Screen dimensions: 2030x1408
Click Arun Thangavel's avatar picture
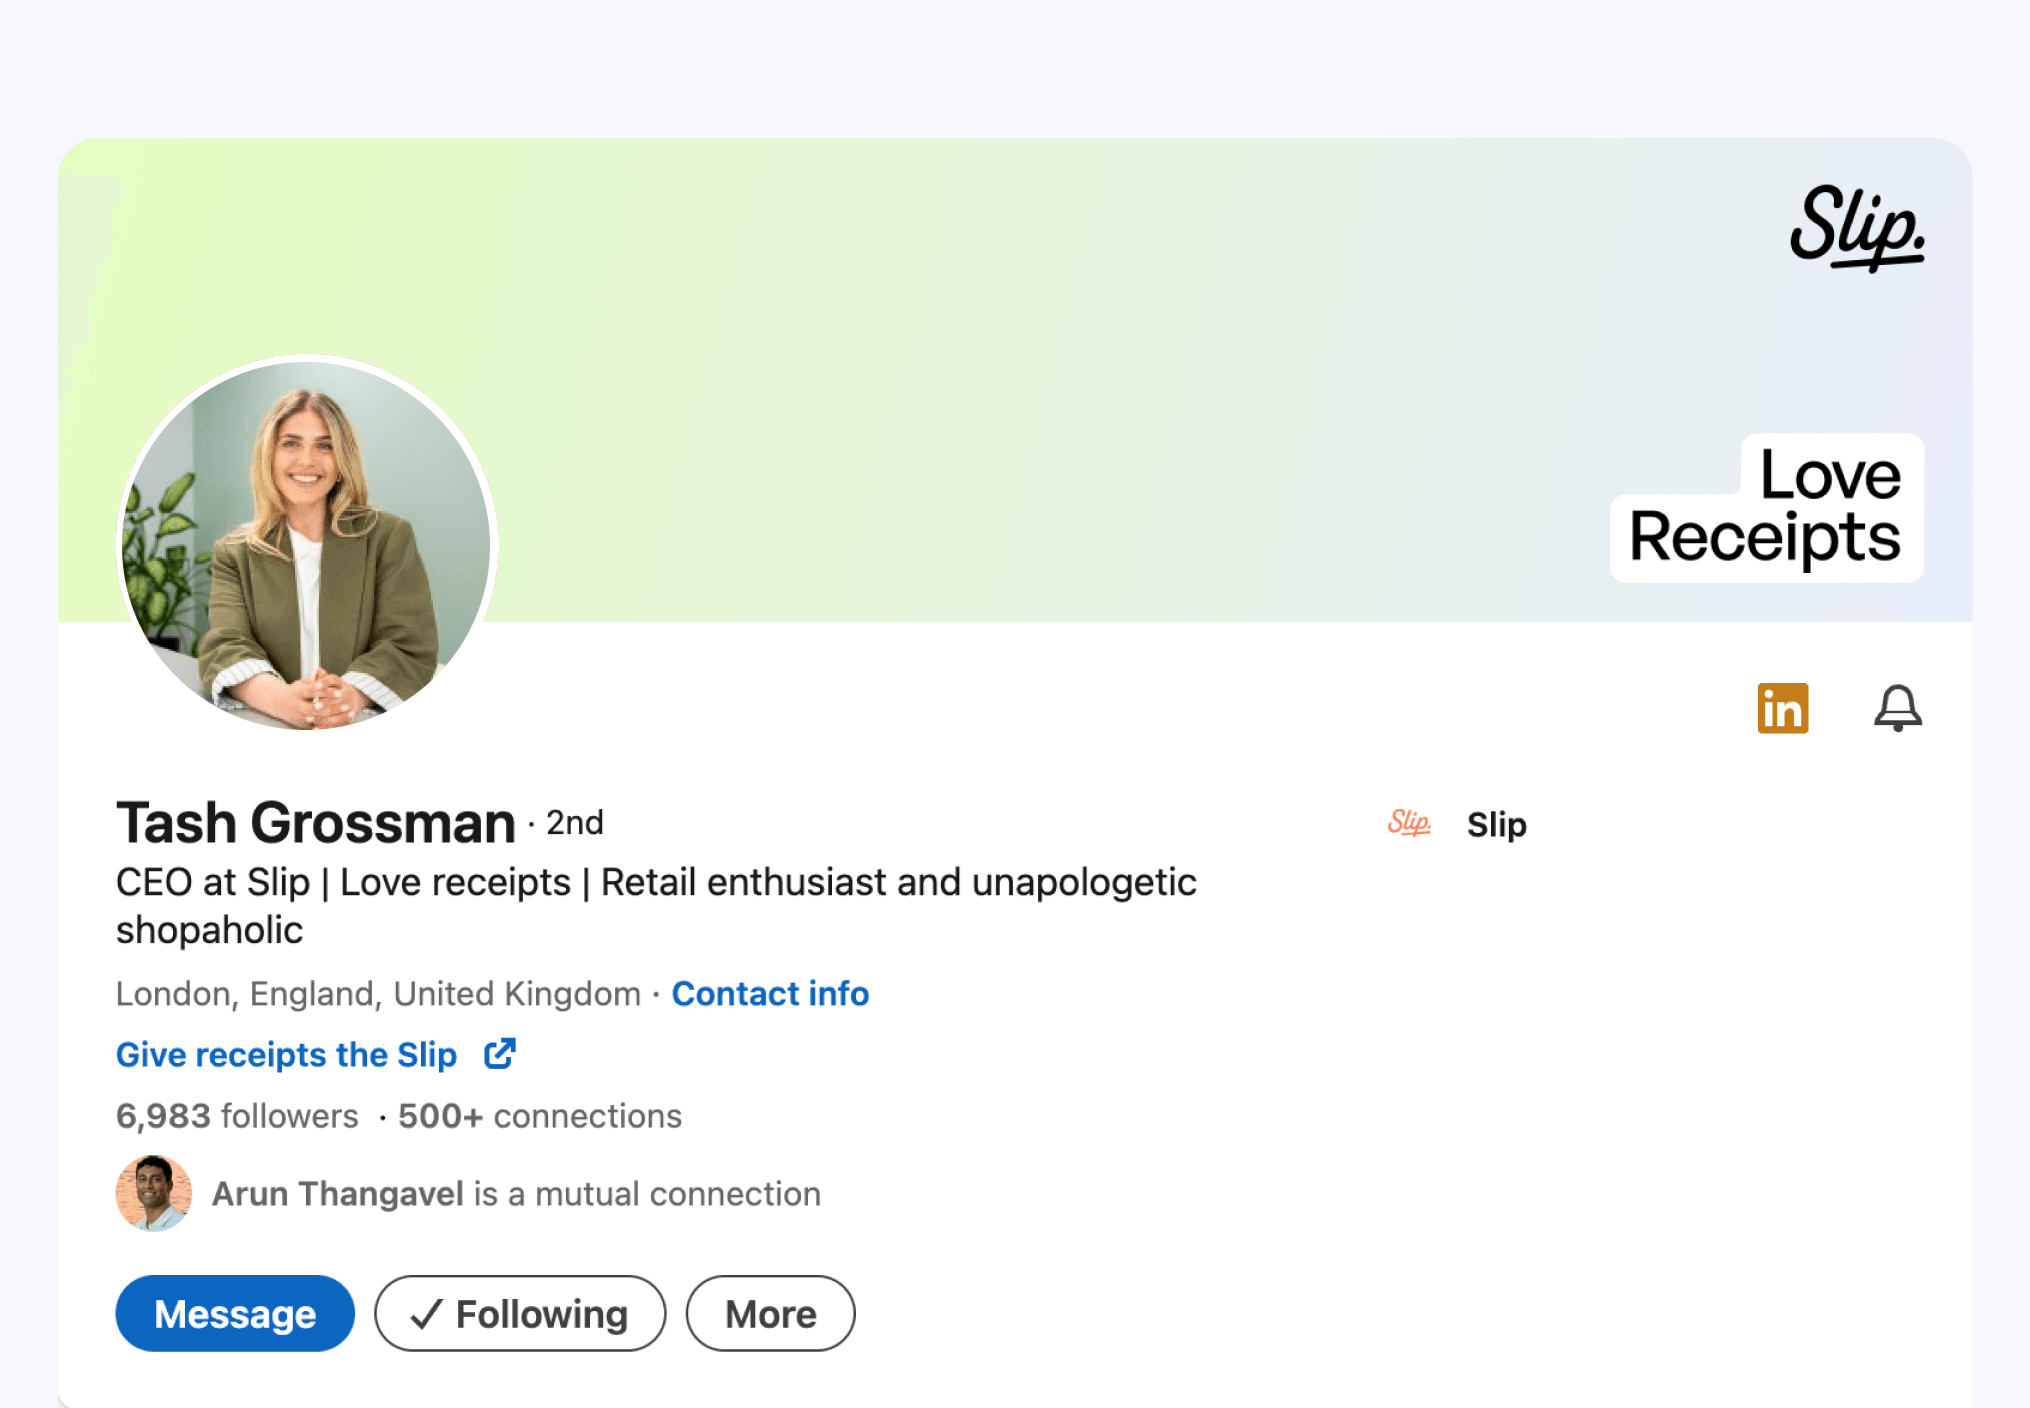tap(153, 1193)
